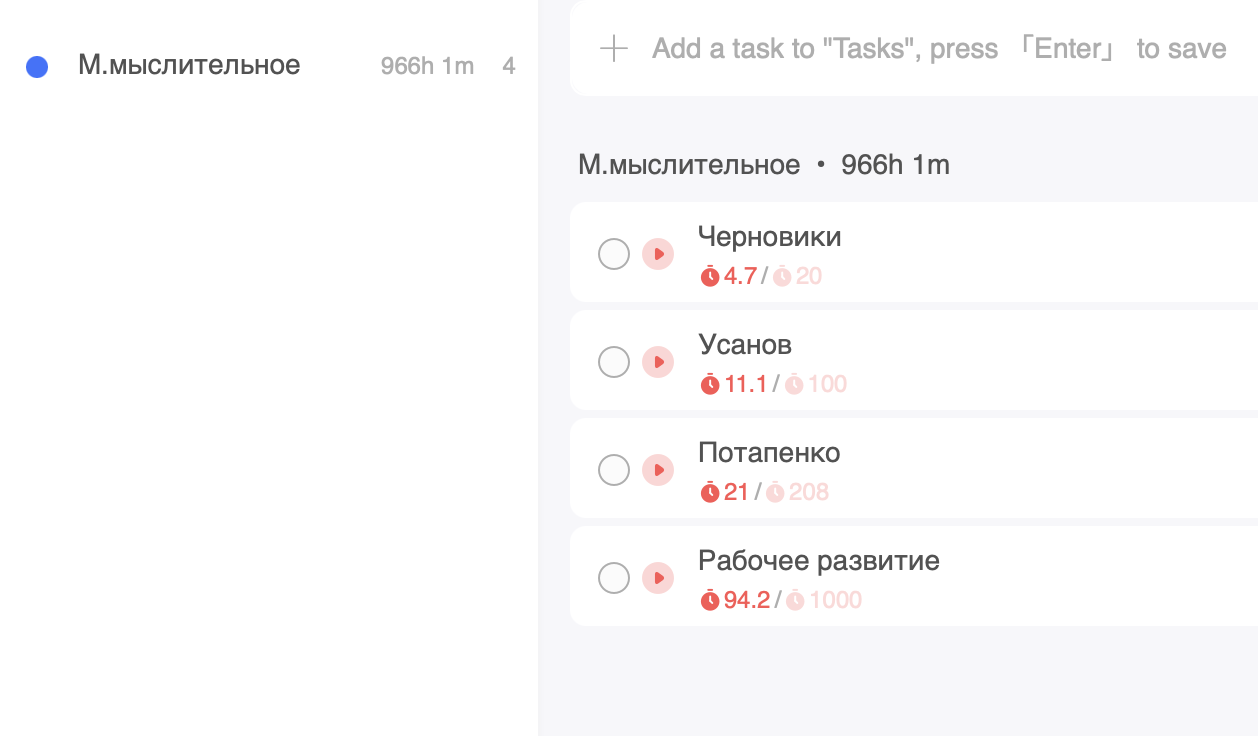
Task: Select the М.мыслительное project in the sidebar
Action: [x=189, y=66]
